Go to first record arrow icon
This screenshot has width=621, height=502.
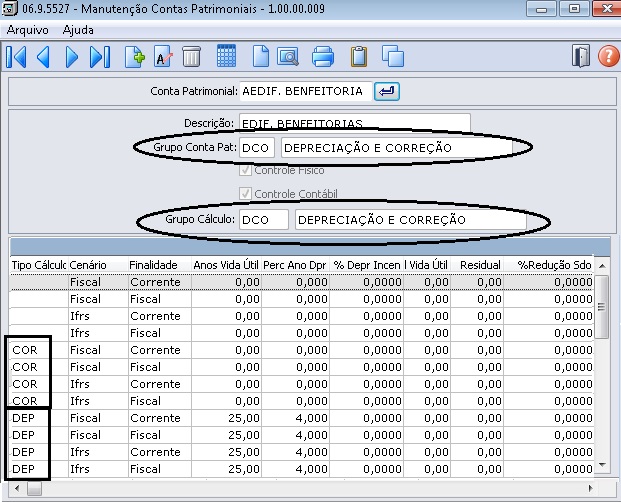click(17, 57)
